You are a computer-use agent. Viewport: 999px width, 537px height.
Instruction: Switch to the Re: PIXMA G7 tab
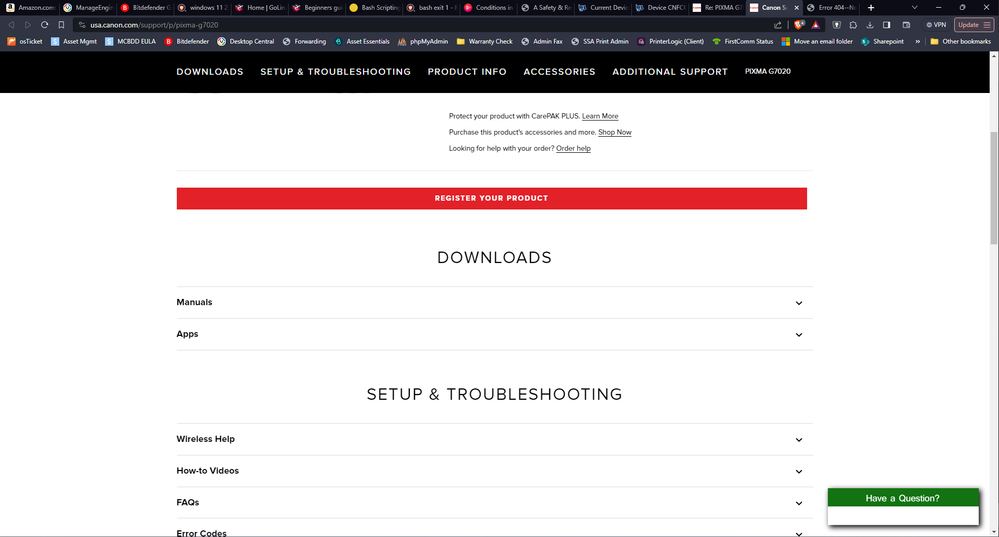click(x=717, y=8)
